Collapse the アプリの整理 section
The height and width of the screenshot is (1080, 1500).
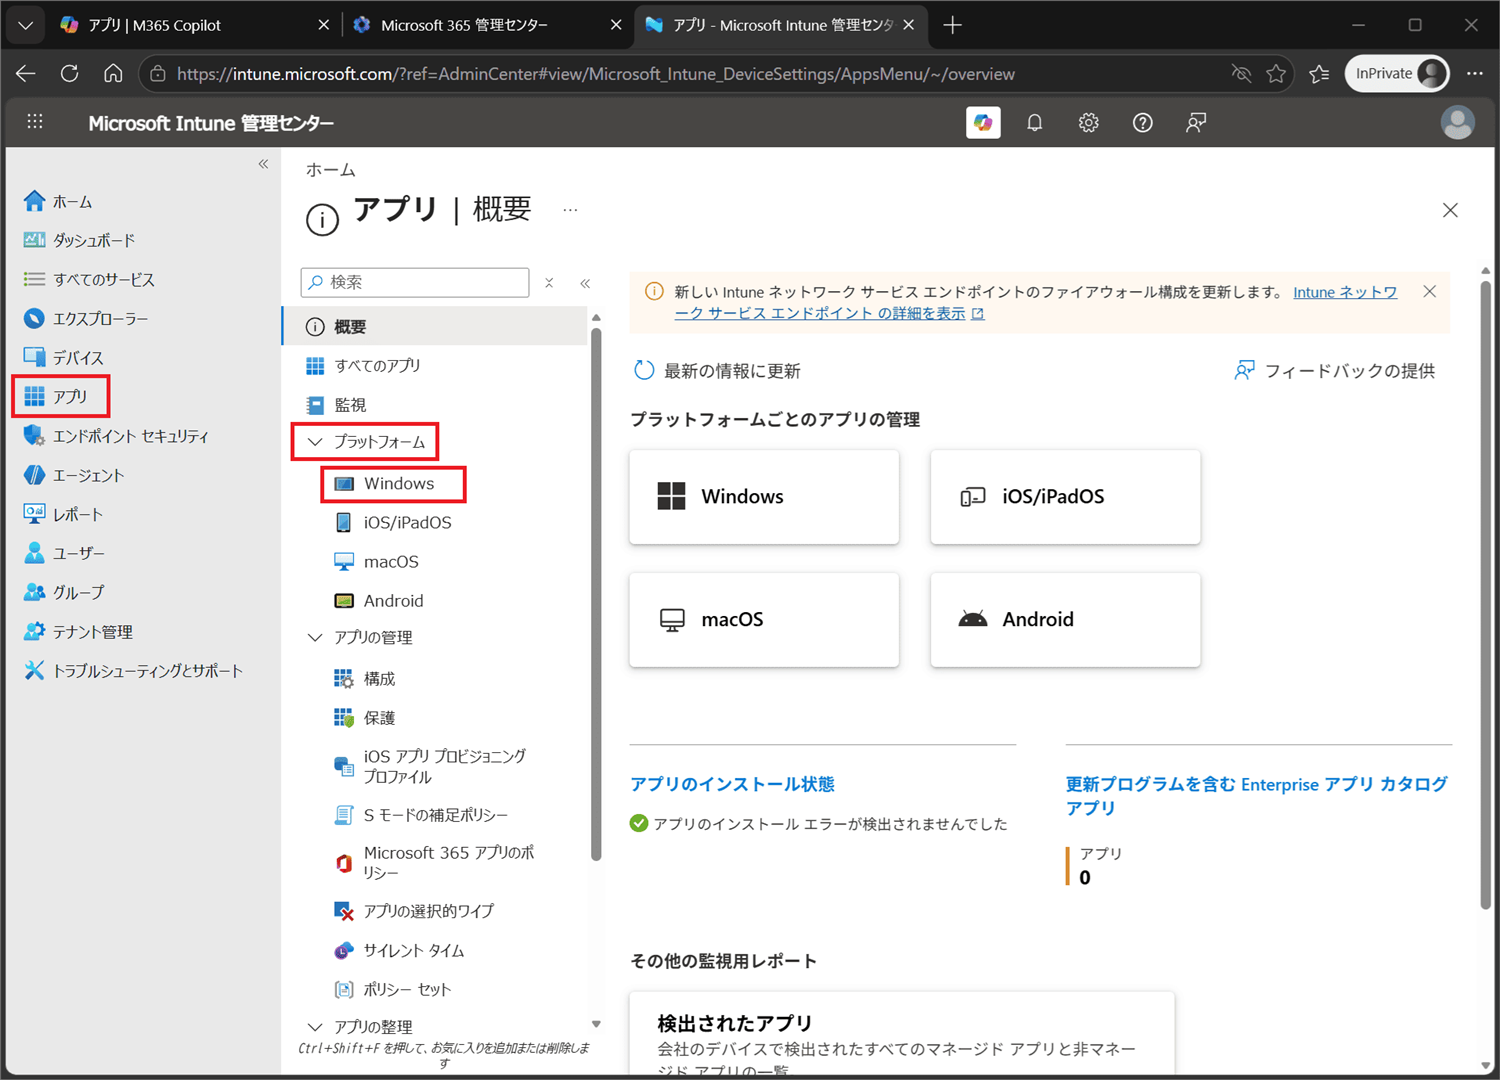pos(315,1027)
